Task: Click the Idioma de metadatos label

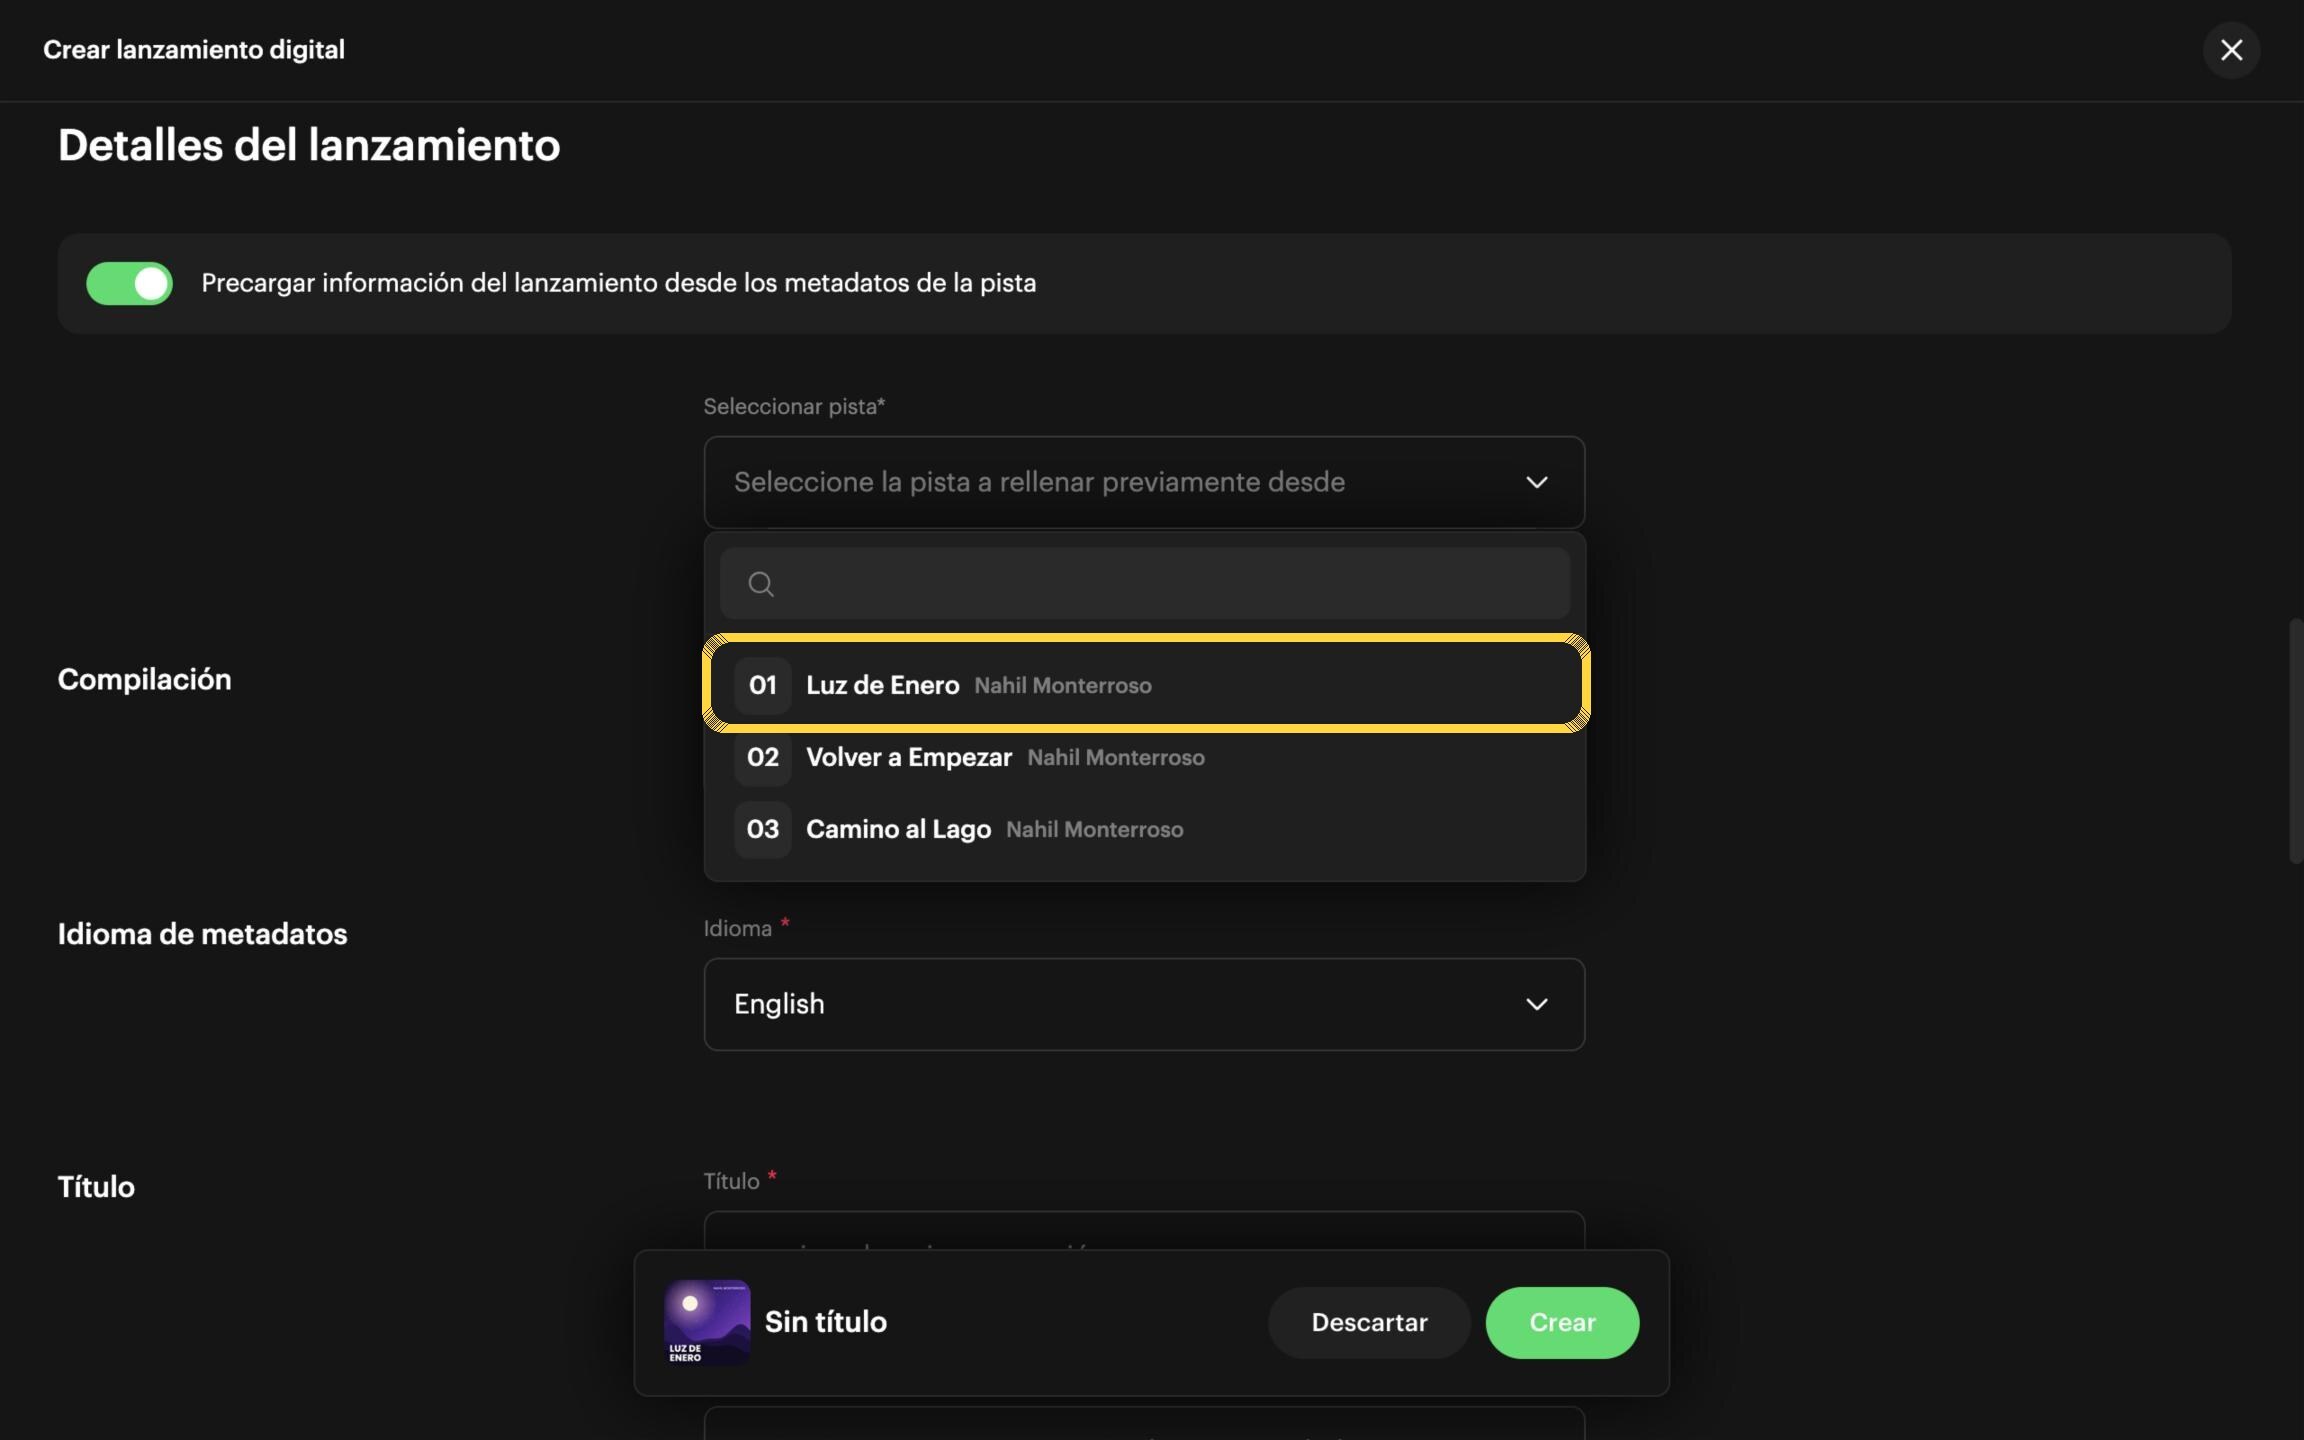Action: 202,934
